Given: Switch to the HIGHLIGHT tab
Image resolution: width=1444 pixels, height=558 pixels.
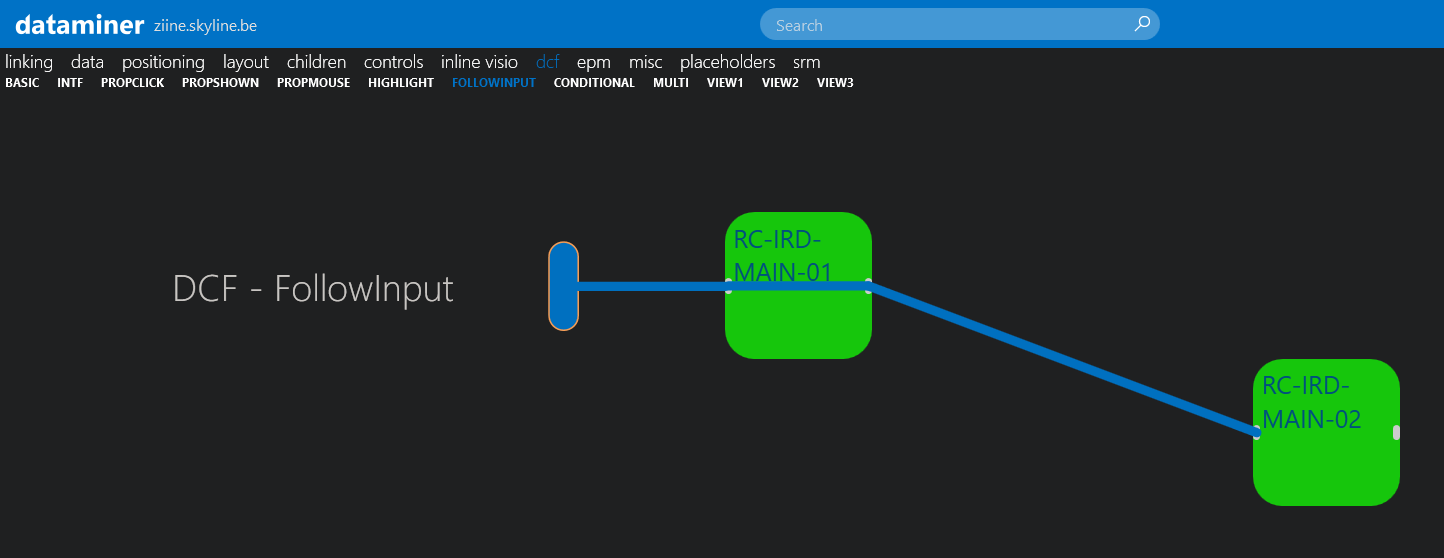Looking at the screenshot, I should [400, 83].
